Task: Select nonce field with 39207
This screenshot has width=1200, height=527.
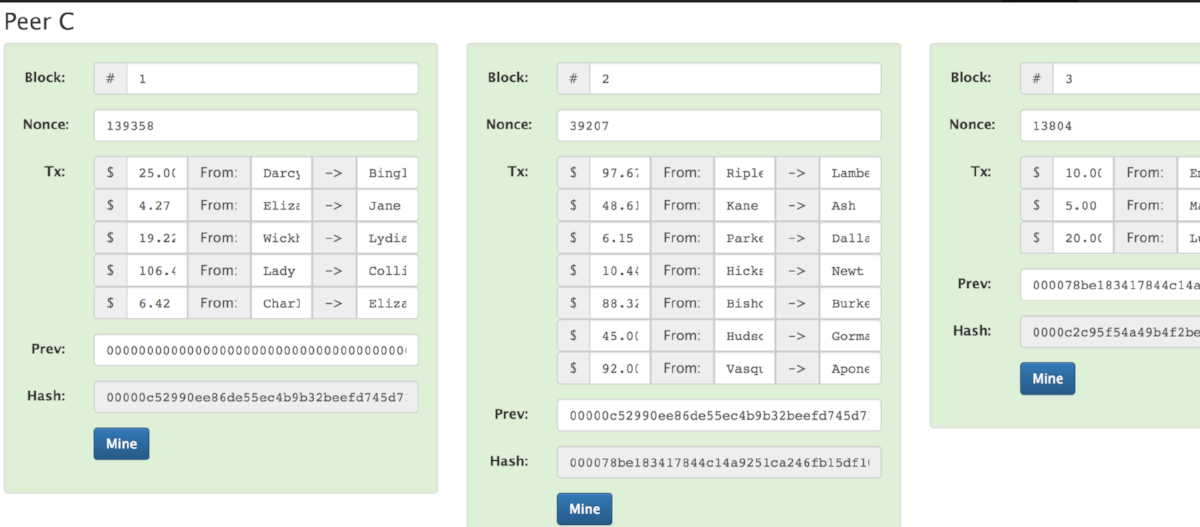Action: (x=719, y=126)
